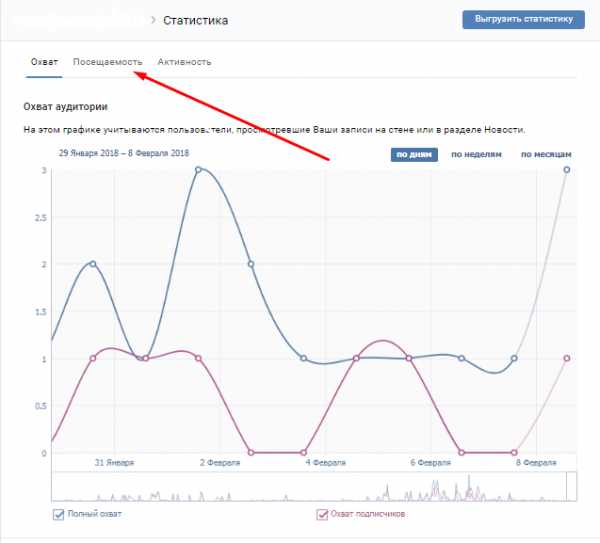Click the 6 Февраля axis label
The image size is (600, 543).
tap(430, 463)
